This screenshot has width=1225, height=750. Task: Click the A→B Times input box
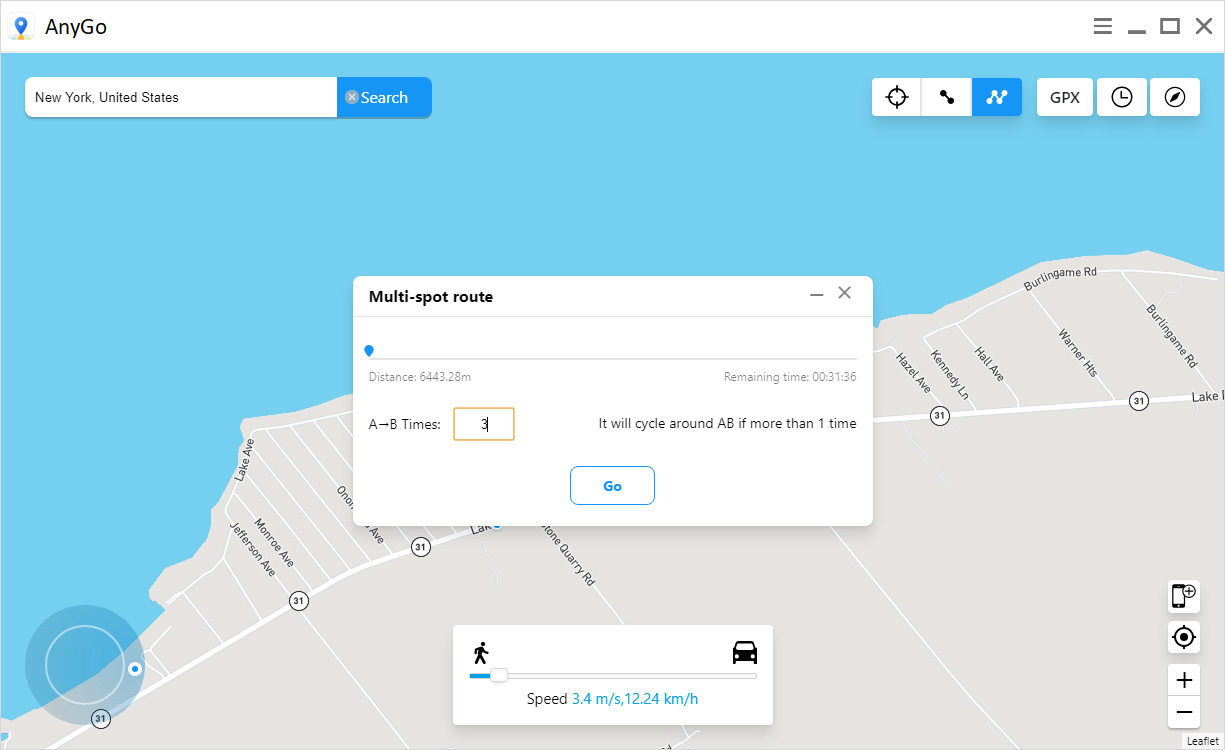click(x=484, y=424)
